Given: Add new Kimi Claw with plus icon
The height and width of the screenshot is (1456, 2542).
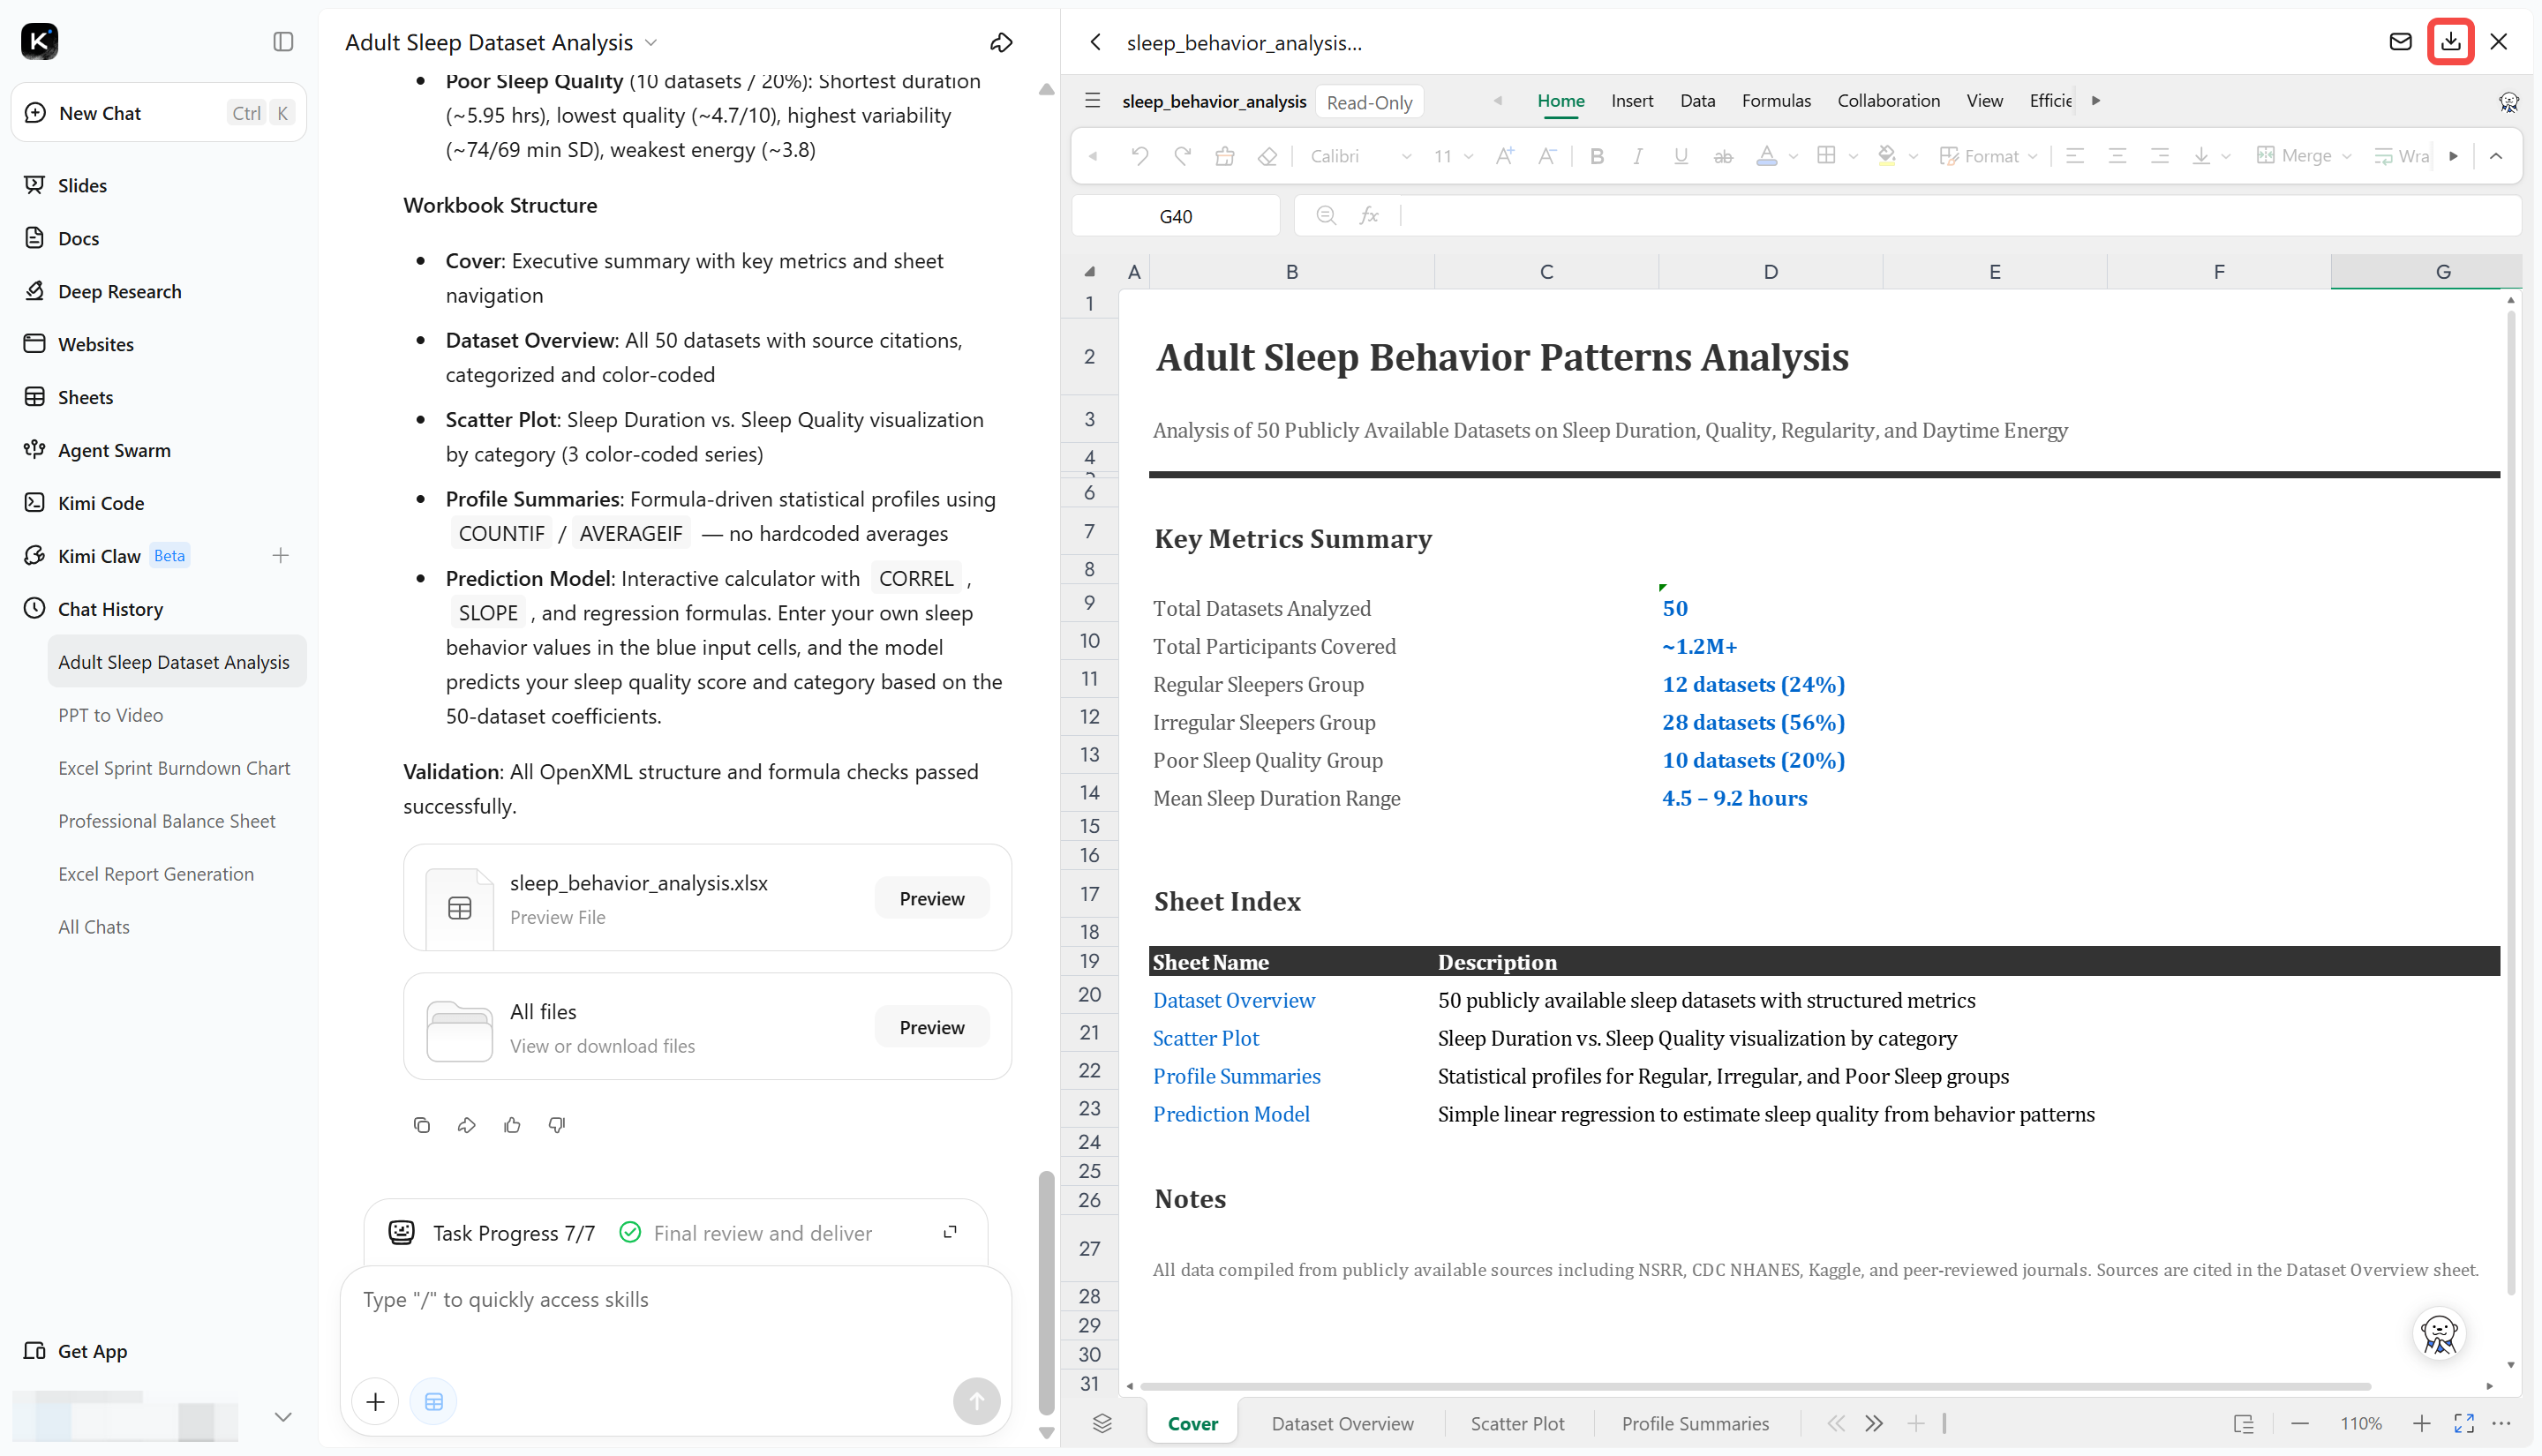Looking at the screenshot, I should pyautogui.click(x=280, y=555).
